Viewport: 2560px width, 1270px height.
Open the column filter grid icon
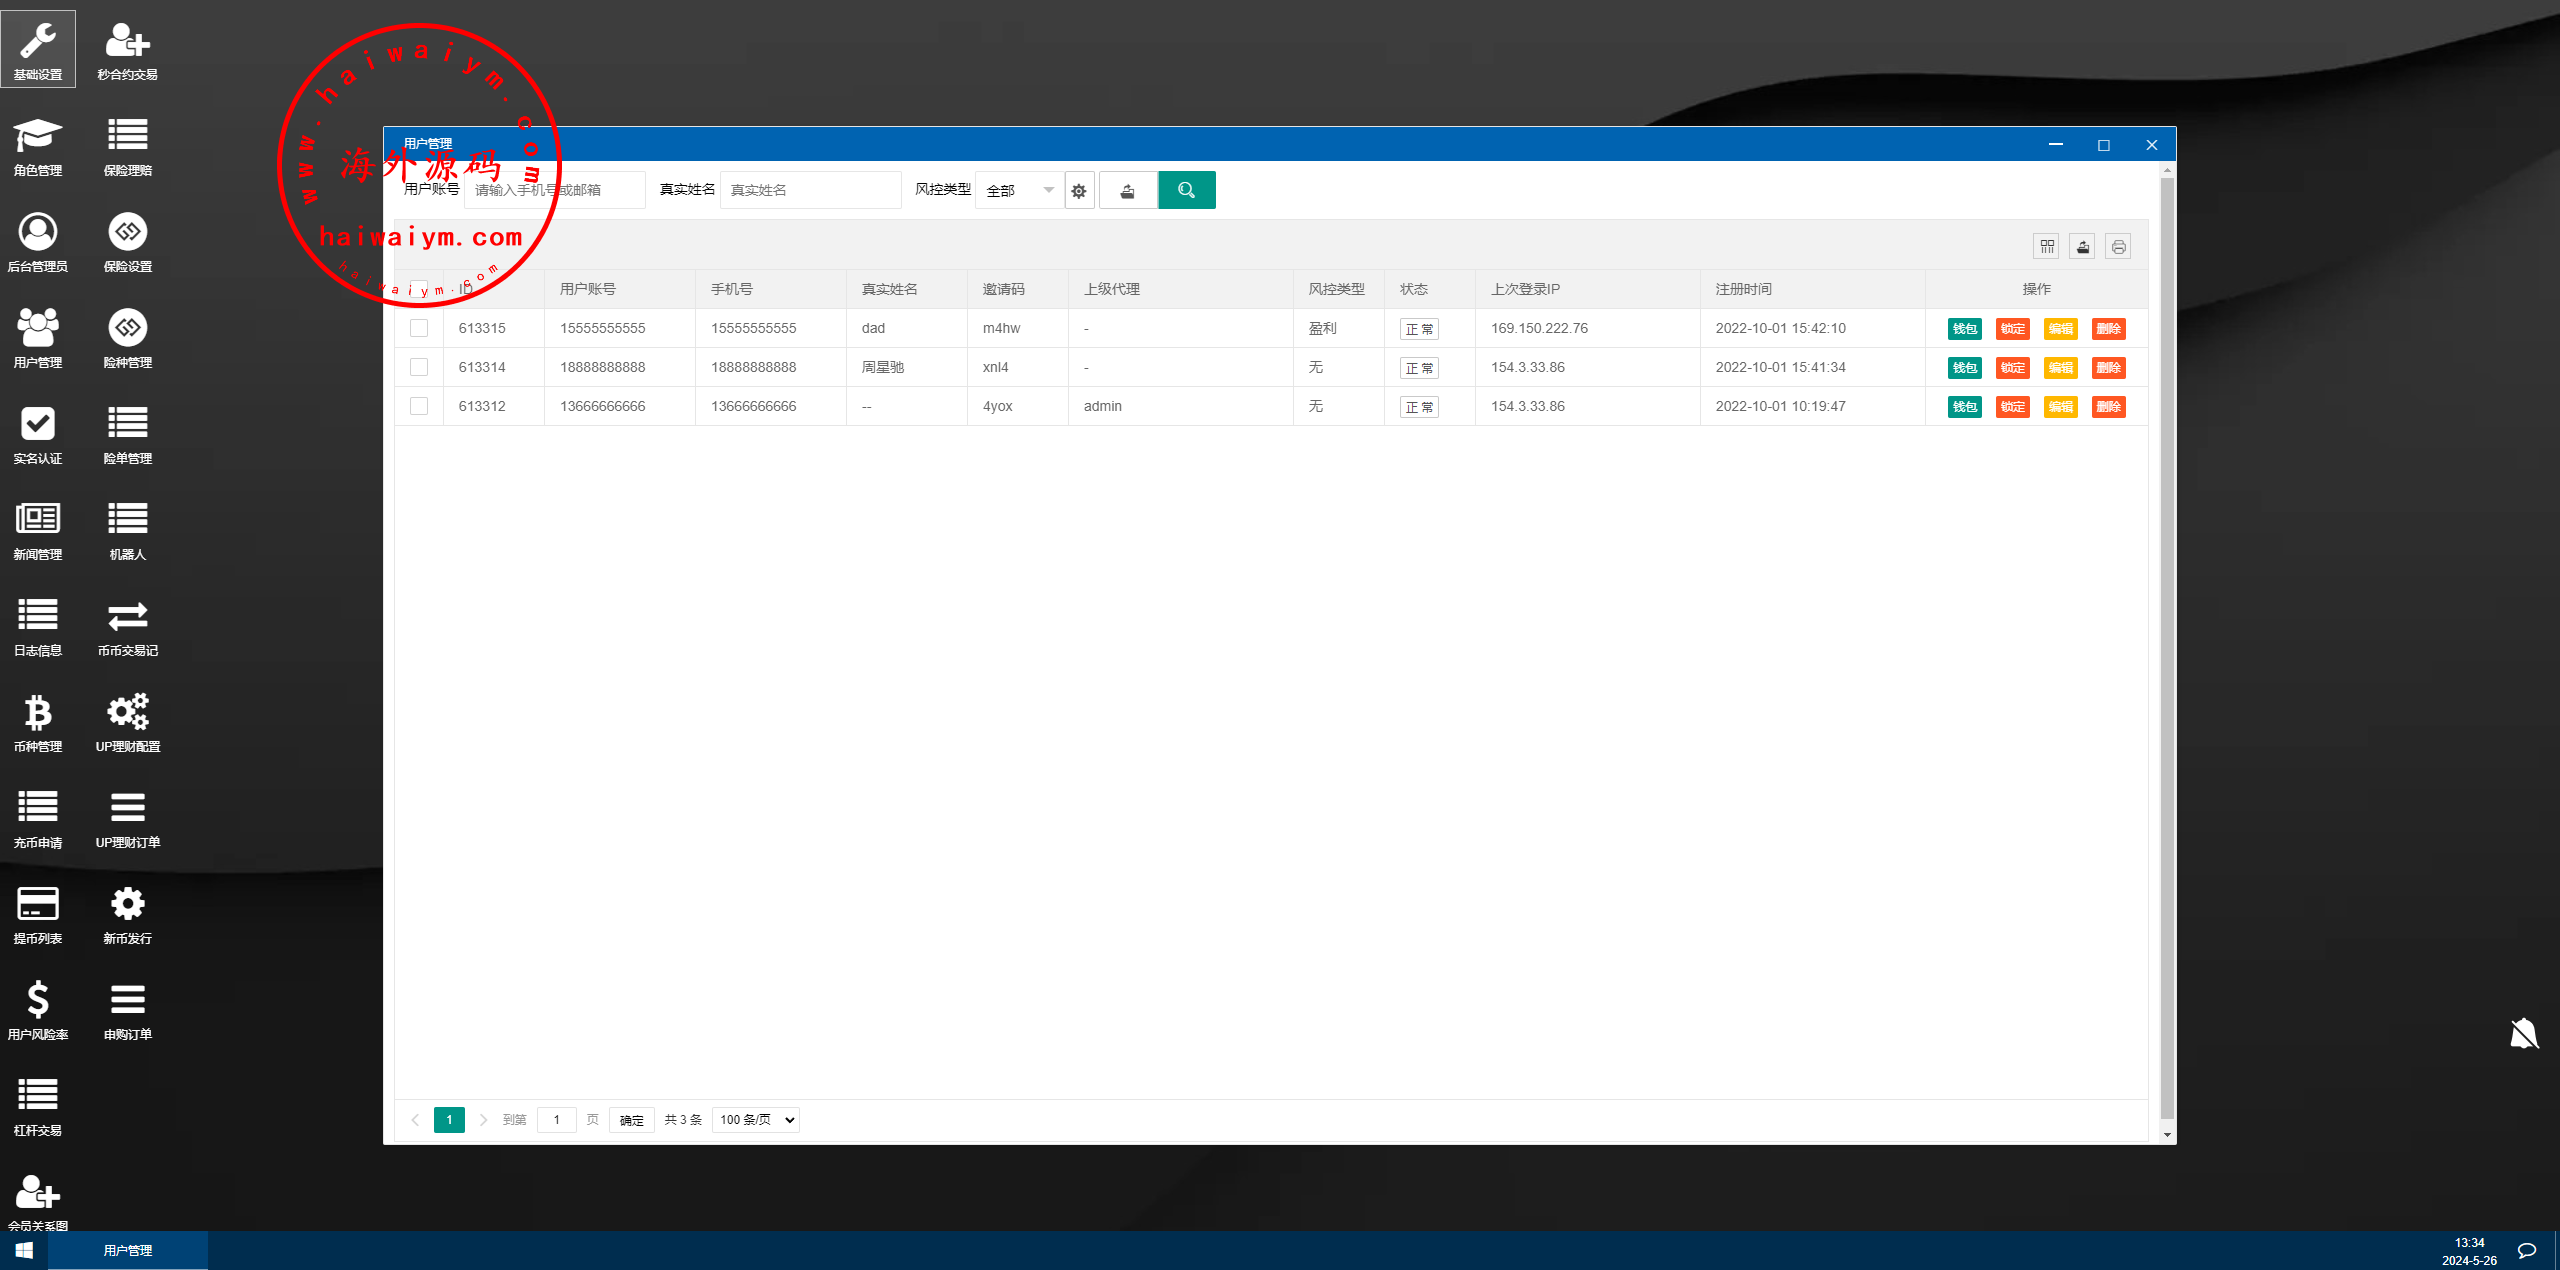coord(2047,247)
